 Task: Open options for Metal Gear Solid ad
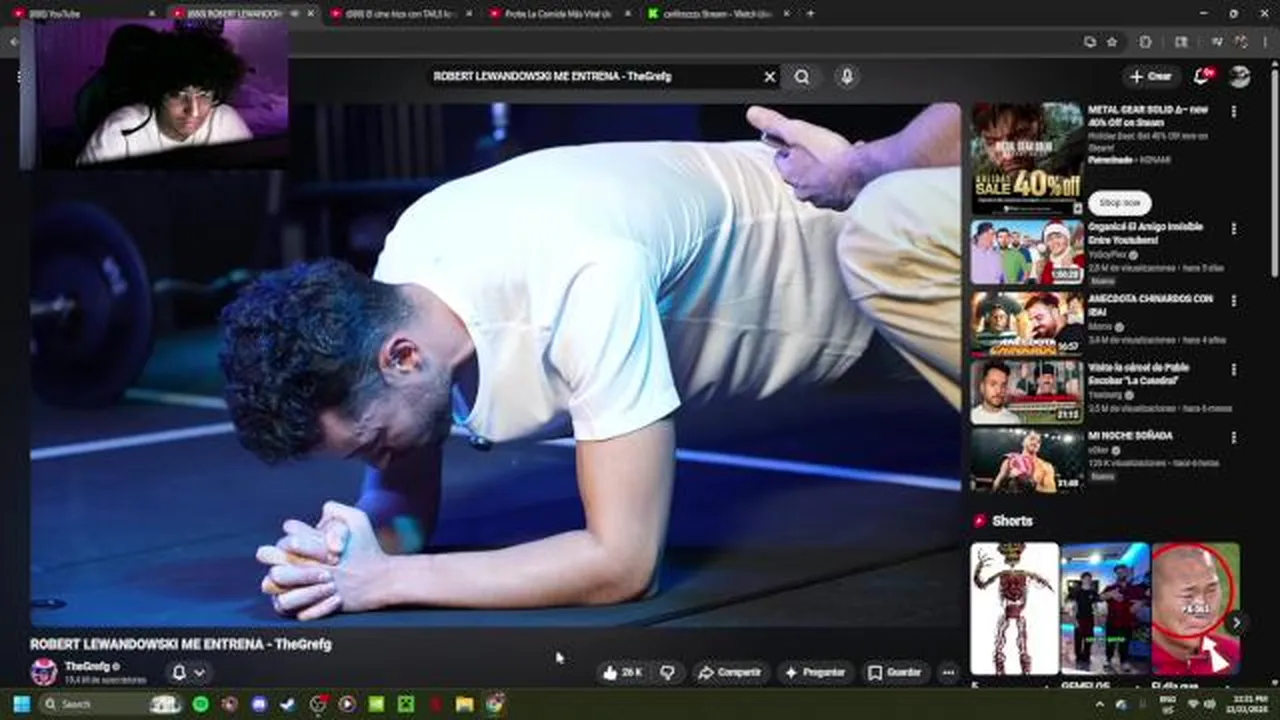pos(1233,112)
